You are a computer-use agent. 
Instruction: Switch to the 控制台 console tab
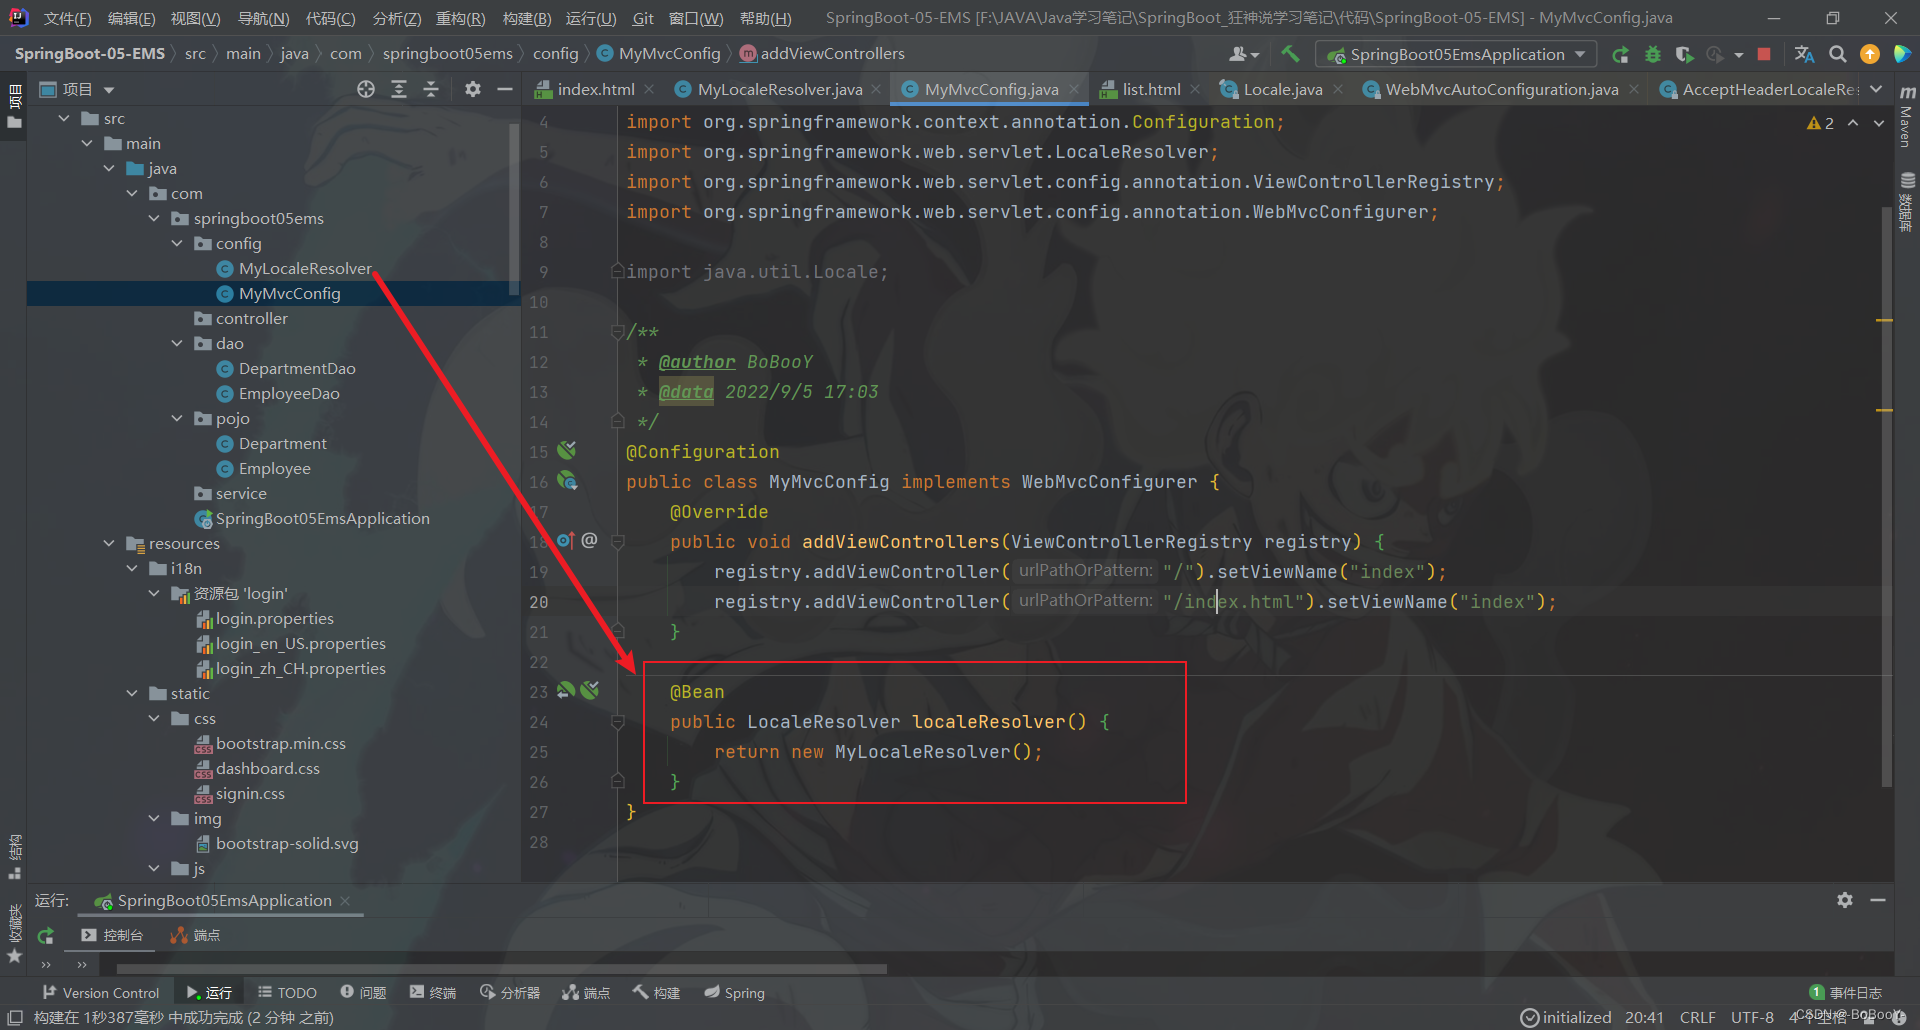pos(113,935)
